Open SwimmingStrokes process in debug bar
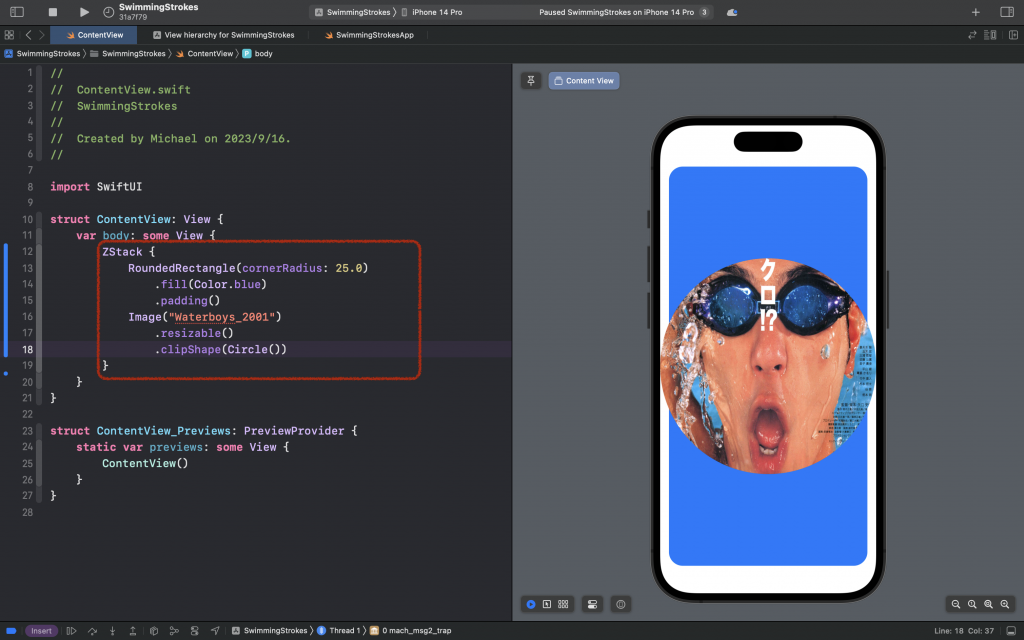Screen dimensions: 1024x640 (269, 631)
